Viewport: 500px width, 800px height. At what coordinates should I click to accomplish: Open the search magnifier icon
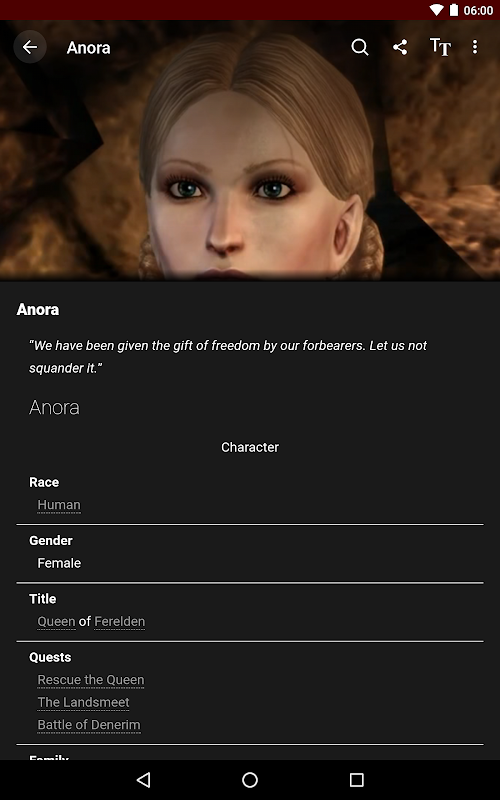tap(360, 47)
